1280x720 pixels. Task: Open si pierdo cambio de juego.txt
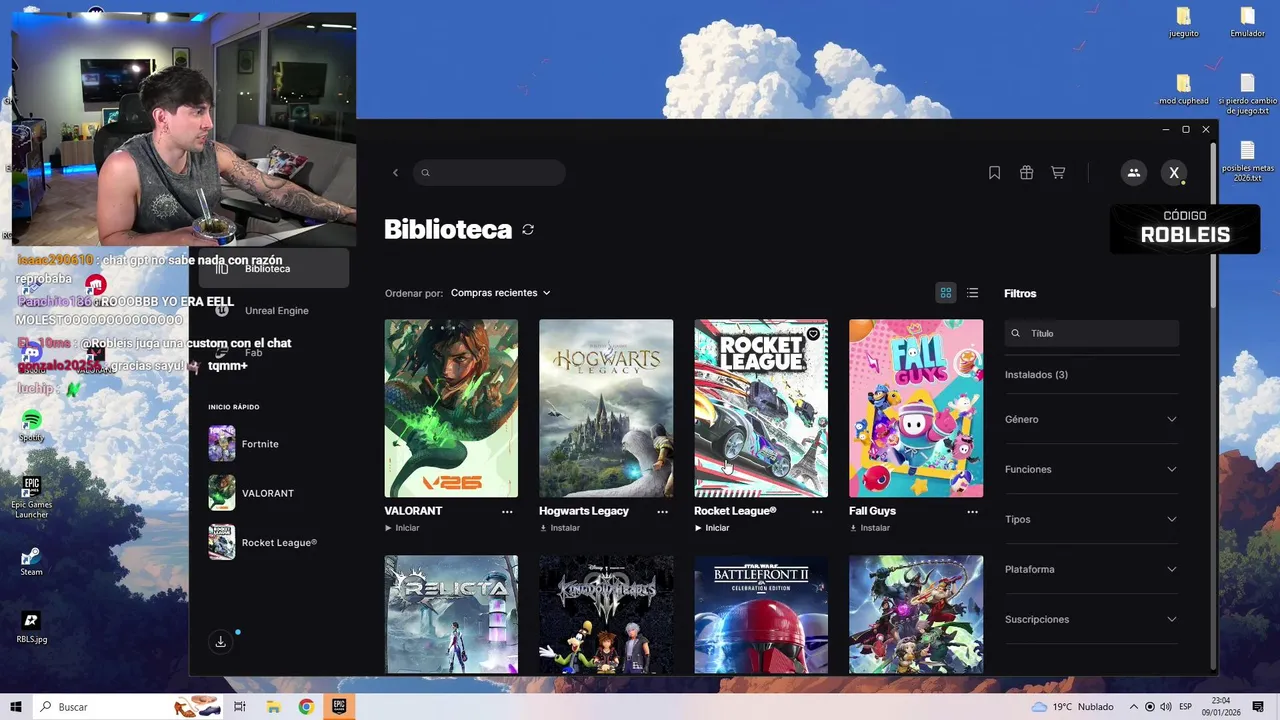tap(1247, 94)
